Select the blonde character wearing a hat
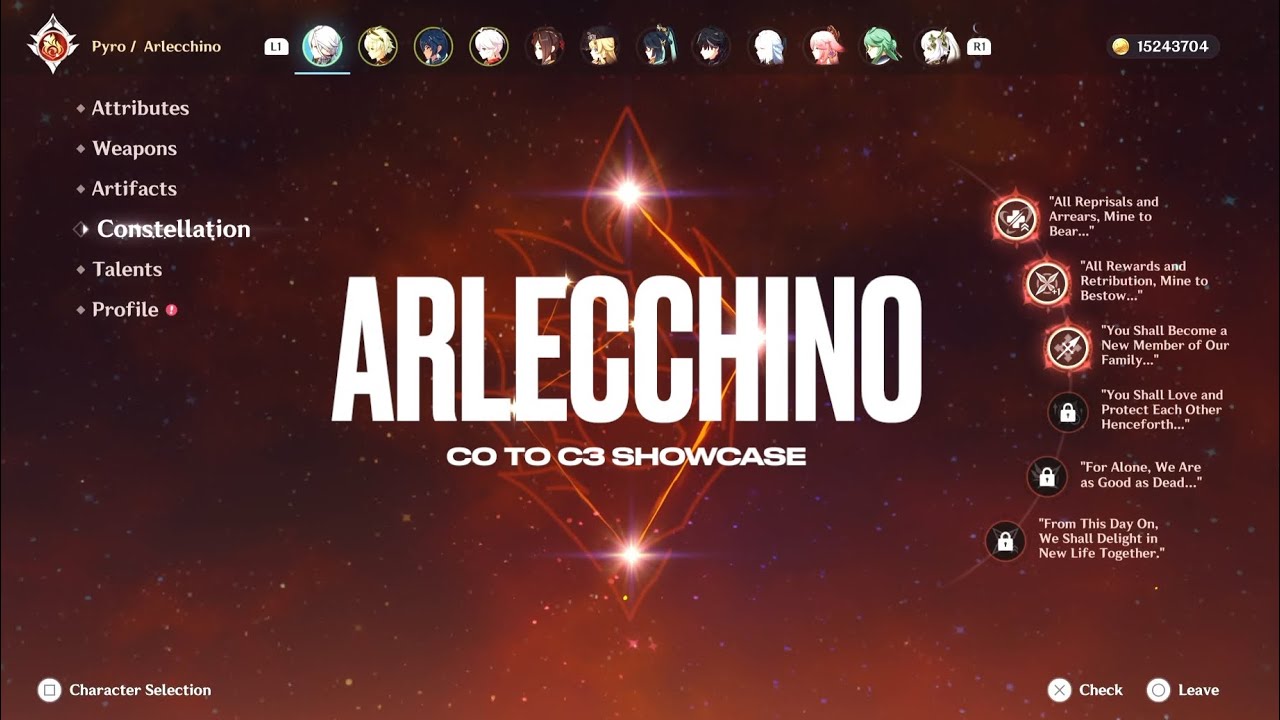Image resolution: width=1280 pixels, height=720 pixels. coord(599,46)
